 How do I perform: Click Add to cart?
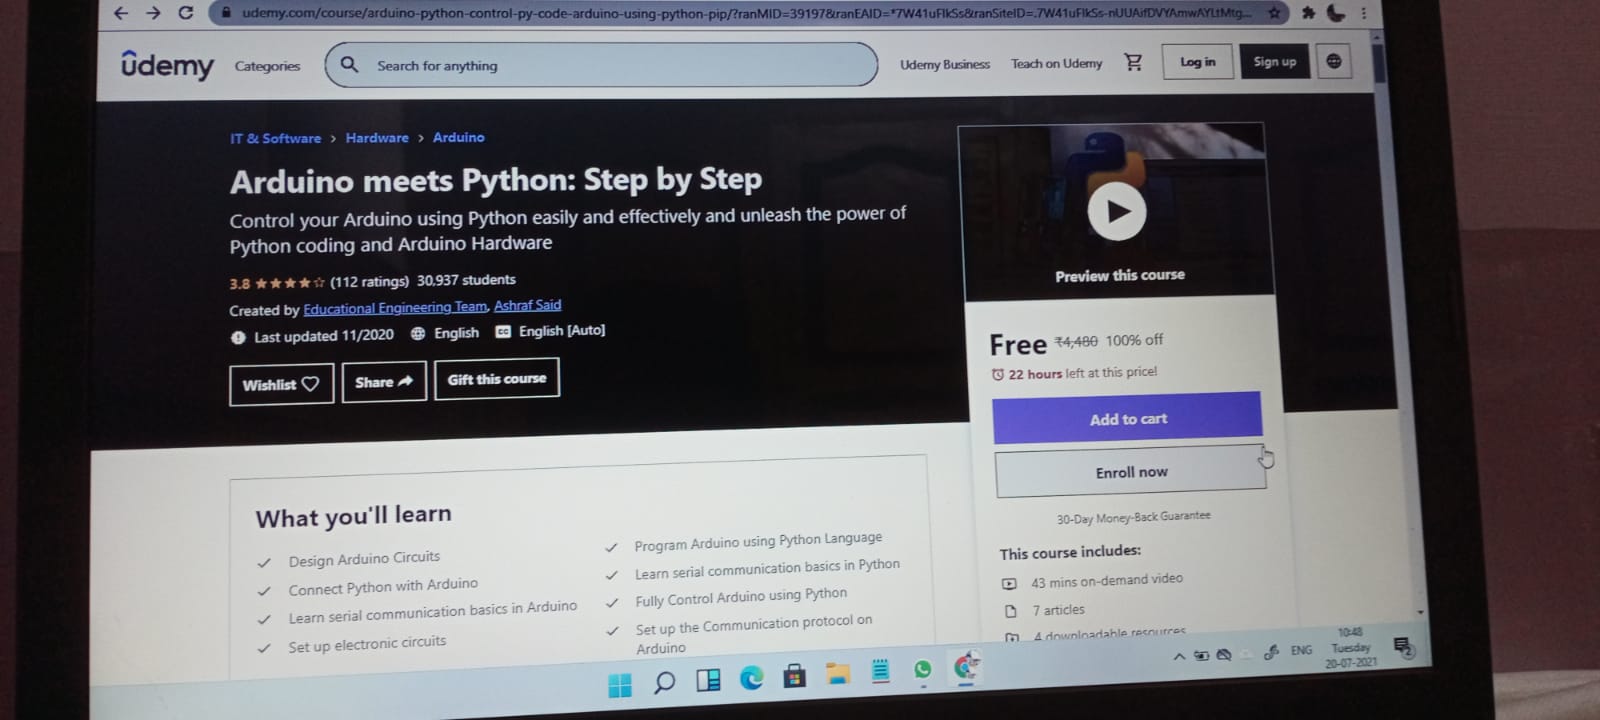coord(1127,418)
